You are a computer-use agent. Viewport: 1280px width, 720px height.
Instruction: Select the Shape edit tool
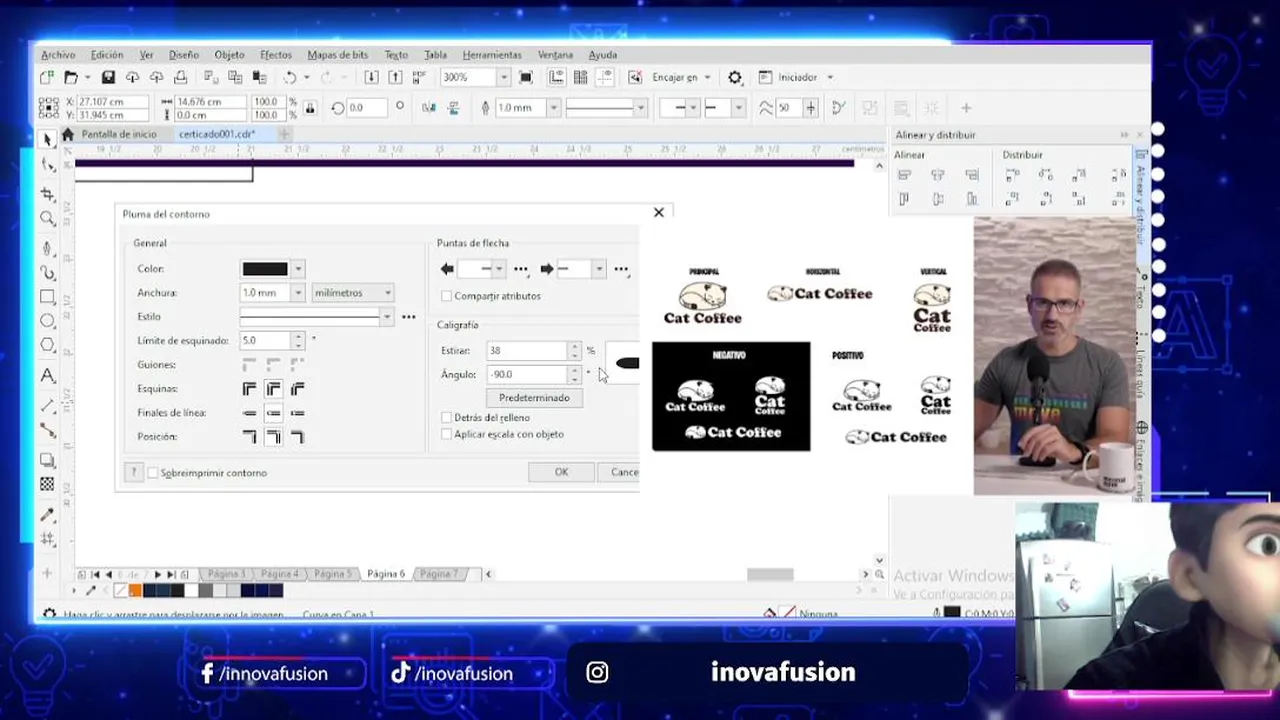tap(47, 165)
